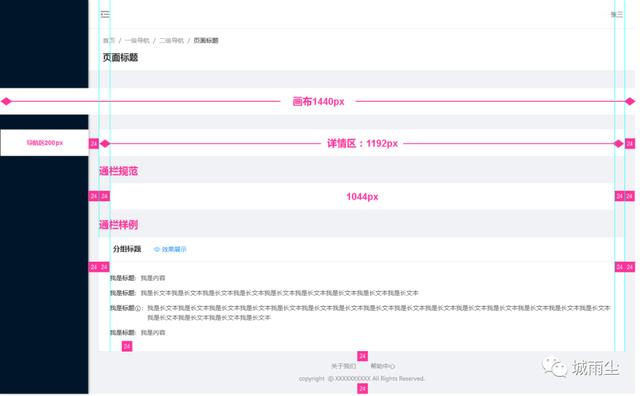
Task: Open the 张三 user menu
Action: click(x=616, y=14)
